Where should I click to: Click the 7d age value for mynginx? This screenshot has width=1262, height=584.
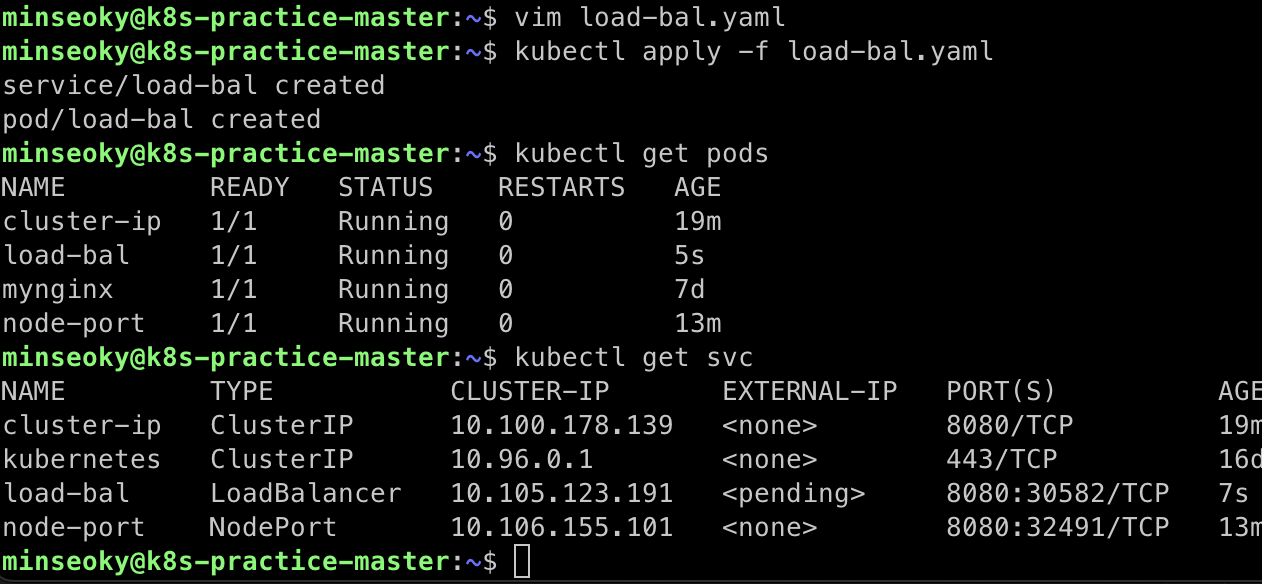pyautogui.click(x=690, y=289)
